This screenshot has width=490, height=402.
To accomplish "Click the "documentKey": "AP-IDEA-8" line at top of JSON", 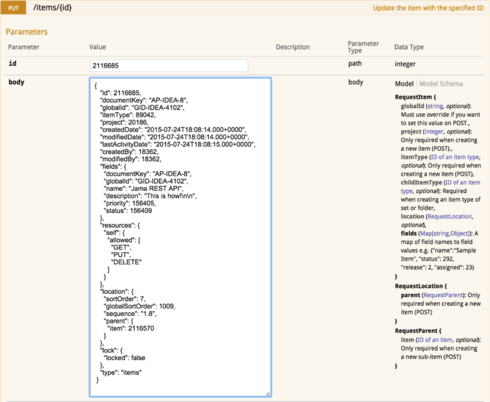I will pos(144,100).
